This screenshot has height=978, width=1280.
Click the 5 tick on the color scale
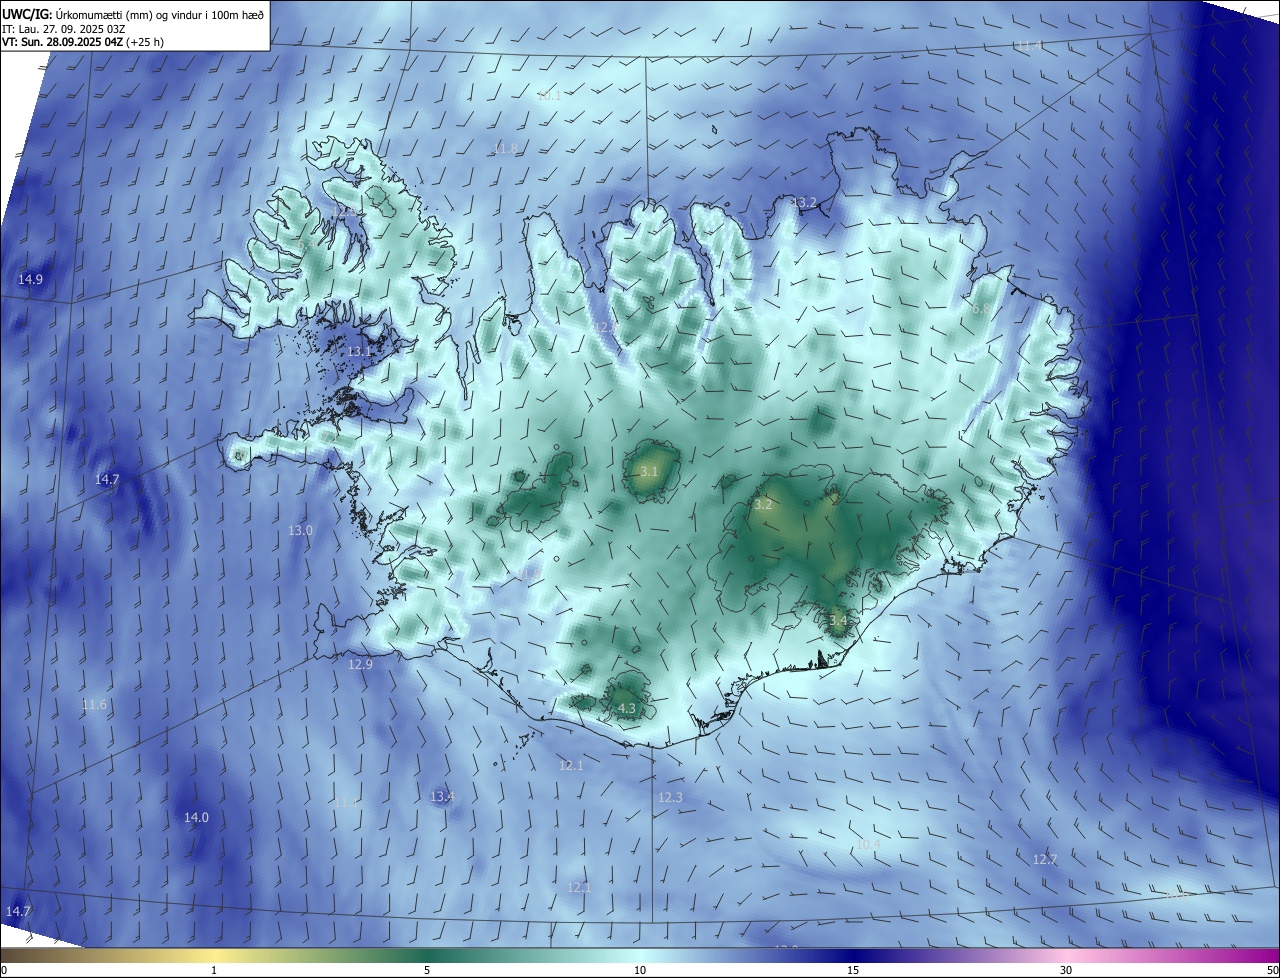[x=427, y=970]
